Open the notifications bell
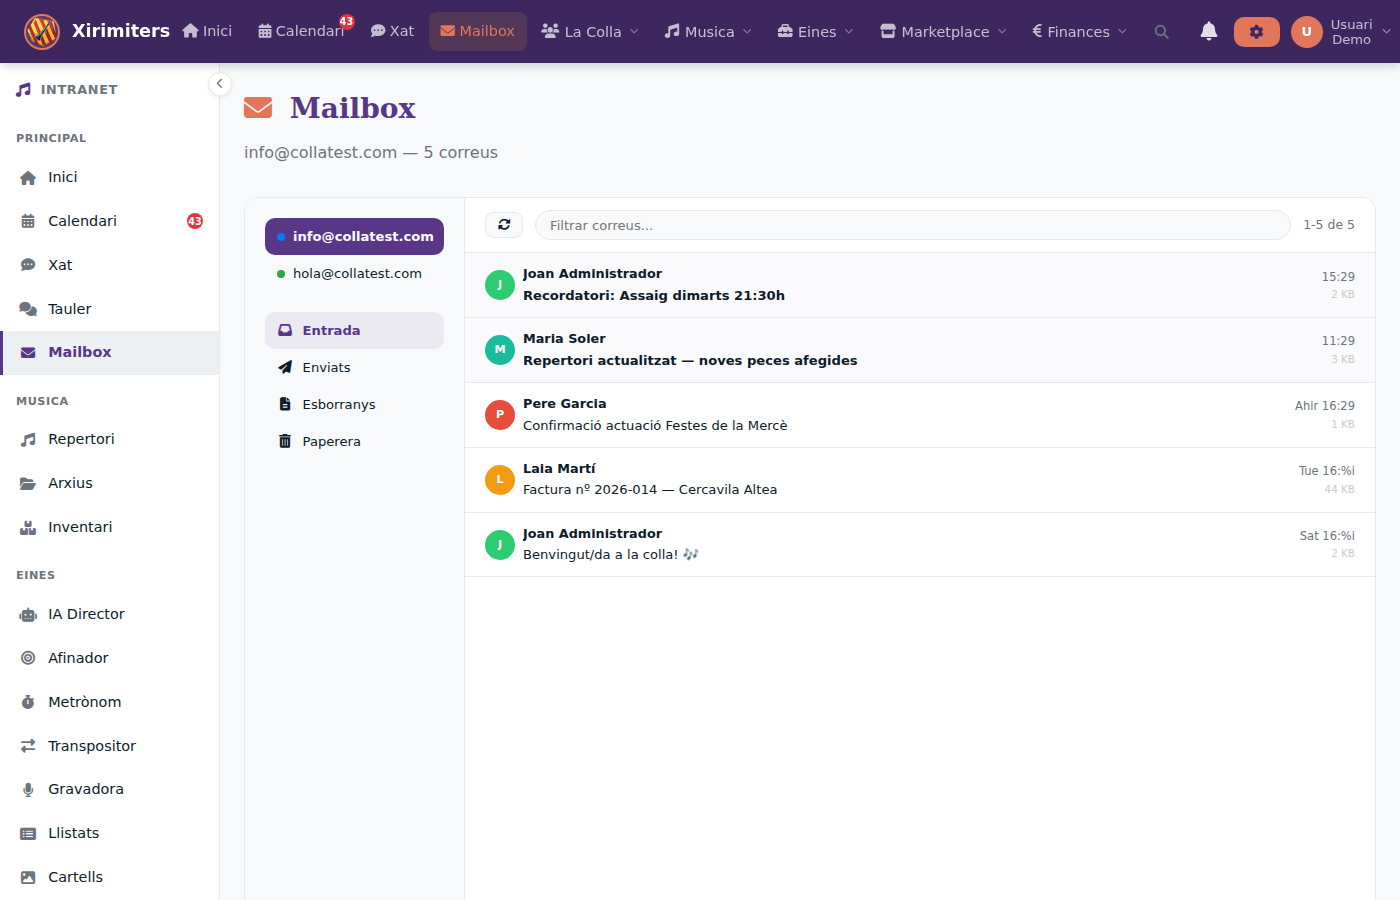Screen dimensions: 1400x900 pyautogui.click(x=1209, y=31)
